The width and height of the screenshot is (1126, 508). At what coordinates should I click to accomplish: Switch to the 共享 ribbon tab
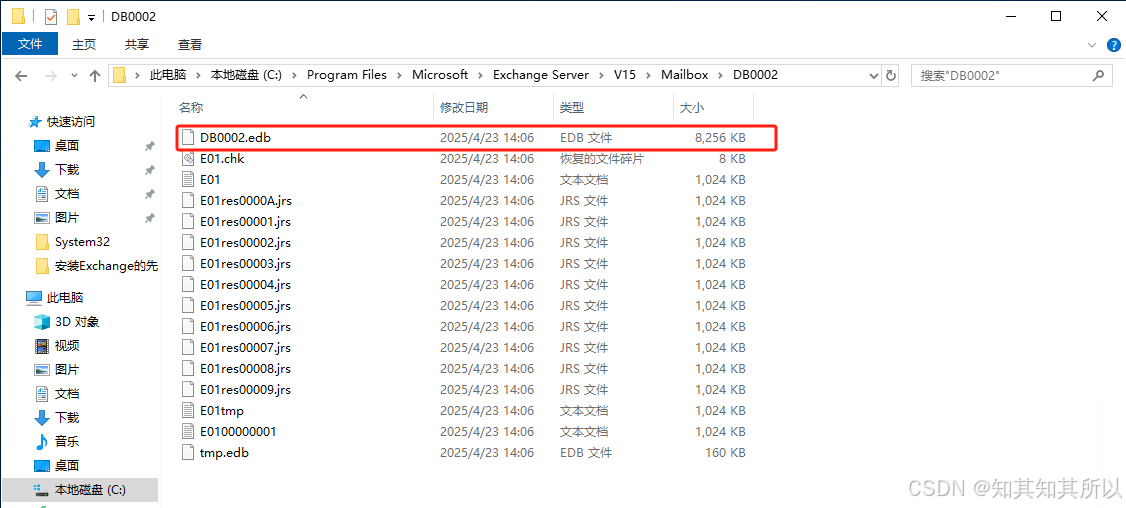136,44
